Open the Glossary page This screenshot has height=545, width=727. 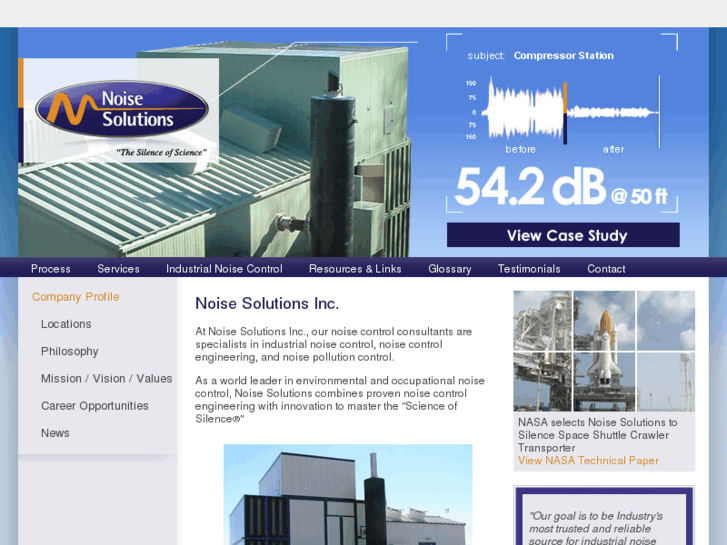pyautogui.click(x=450, y=269)
